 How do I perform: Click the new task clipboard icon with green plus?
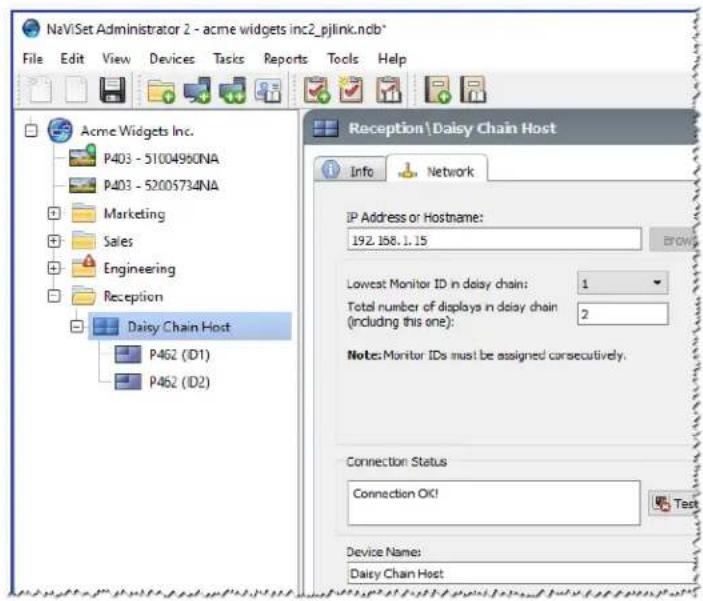(x=317, y=90)
